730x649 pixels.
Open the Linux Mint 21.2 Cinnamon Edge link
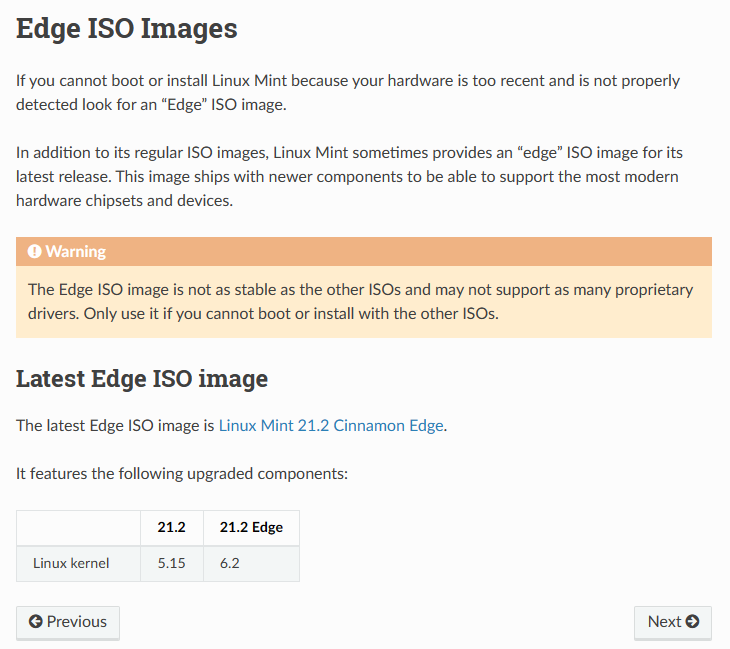click(331, 426)
